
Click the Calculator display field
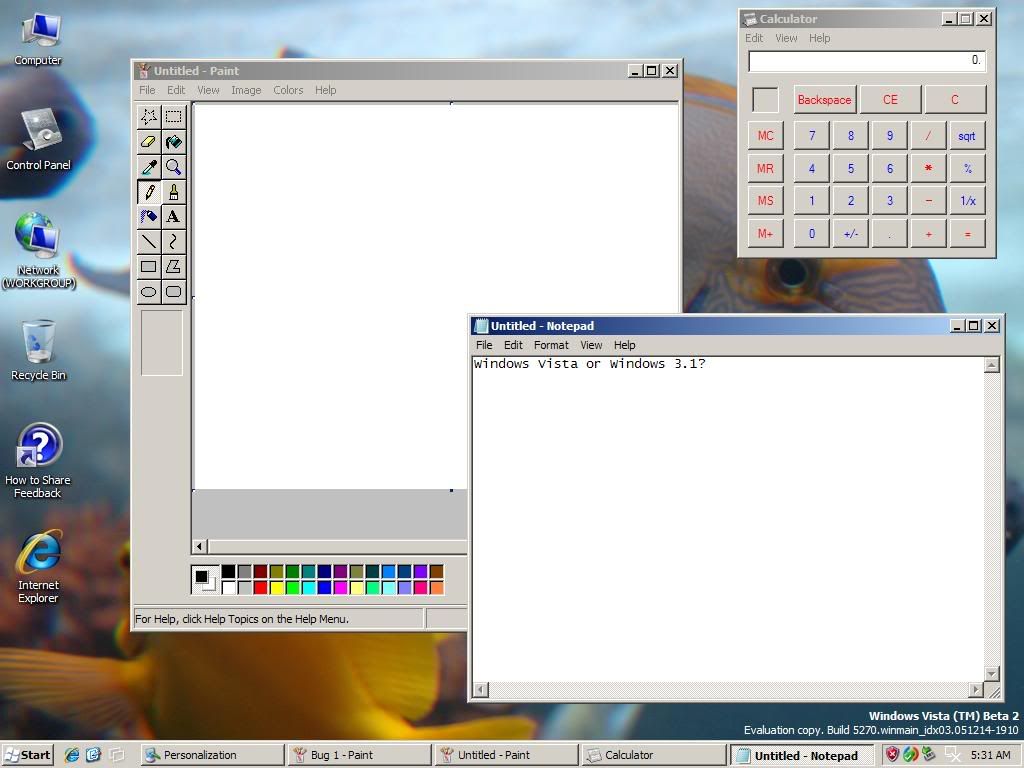pyautogui.click(x=866, y=61)
